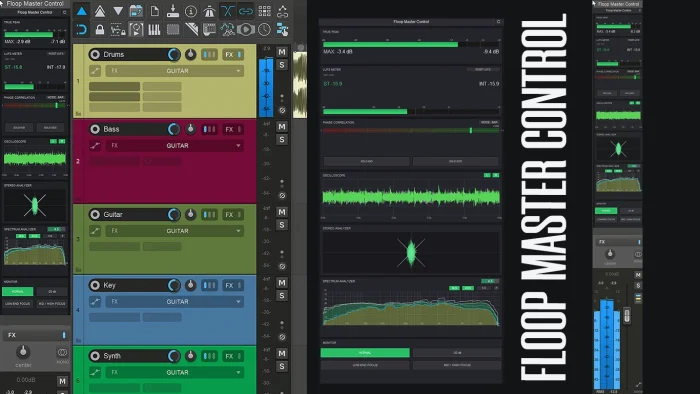Click the padlock toolbar icon
The image size is (700, 394).
point(100,30)
